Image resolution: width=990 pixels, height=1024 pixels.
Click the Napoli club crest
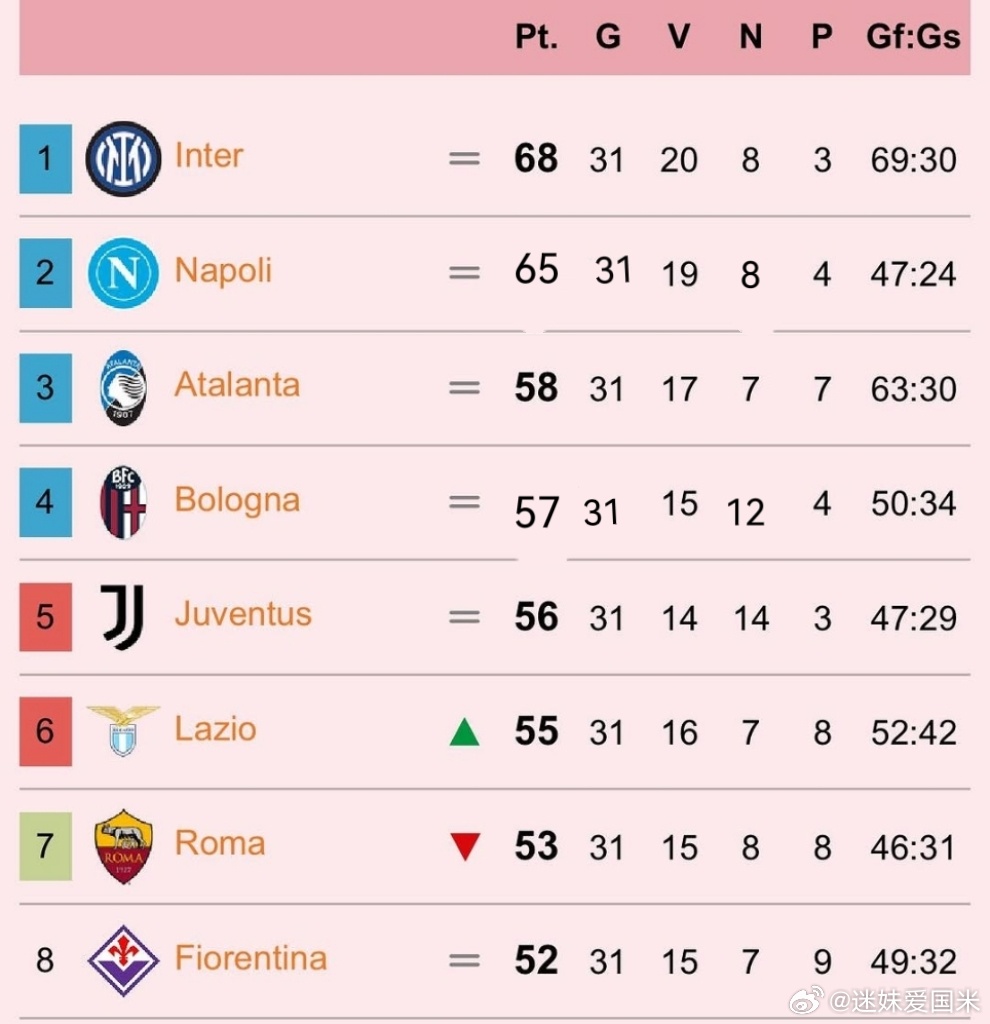pos(123,273)
